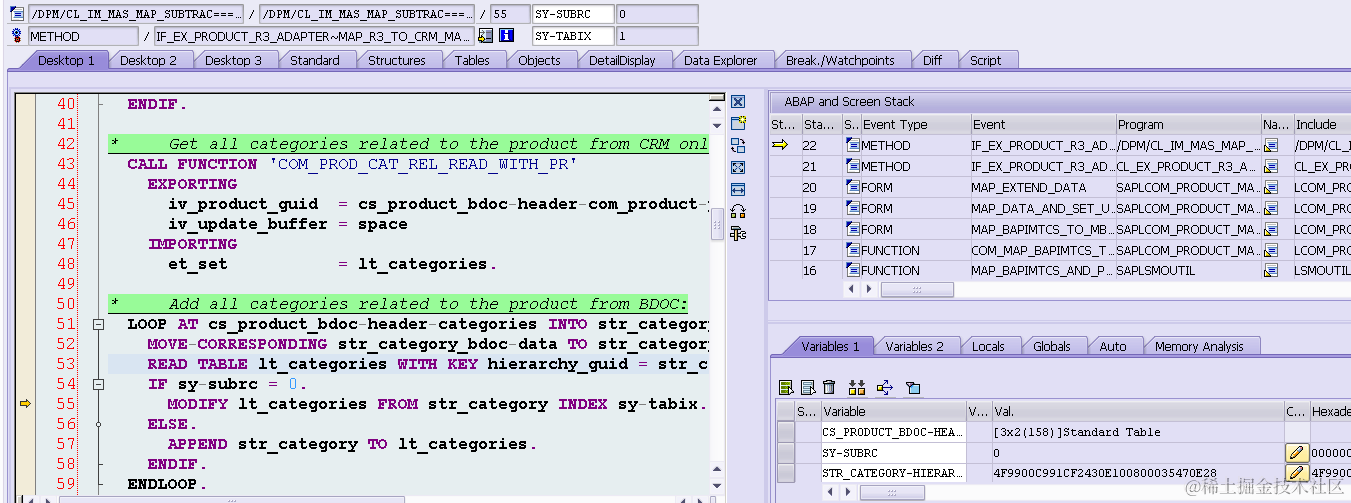
Task: Click the second variable-list icon in the variables toolbar
Action: pos(808,387)
